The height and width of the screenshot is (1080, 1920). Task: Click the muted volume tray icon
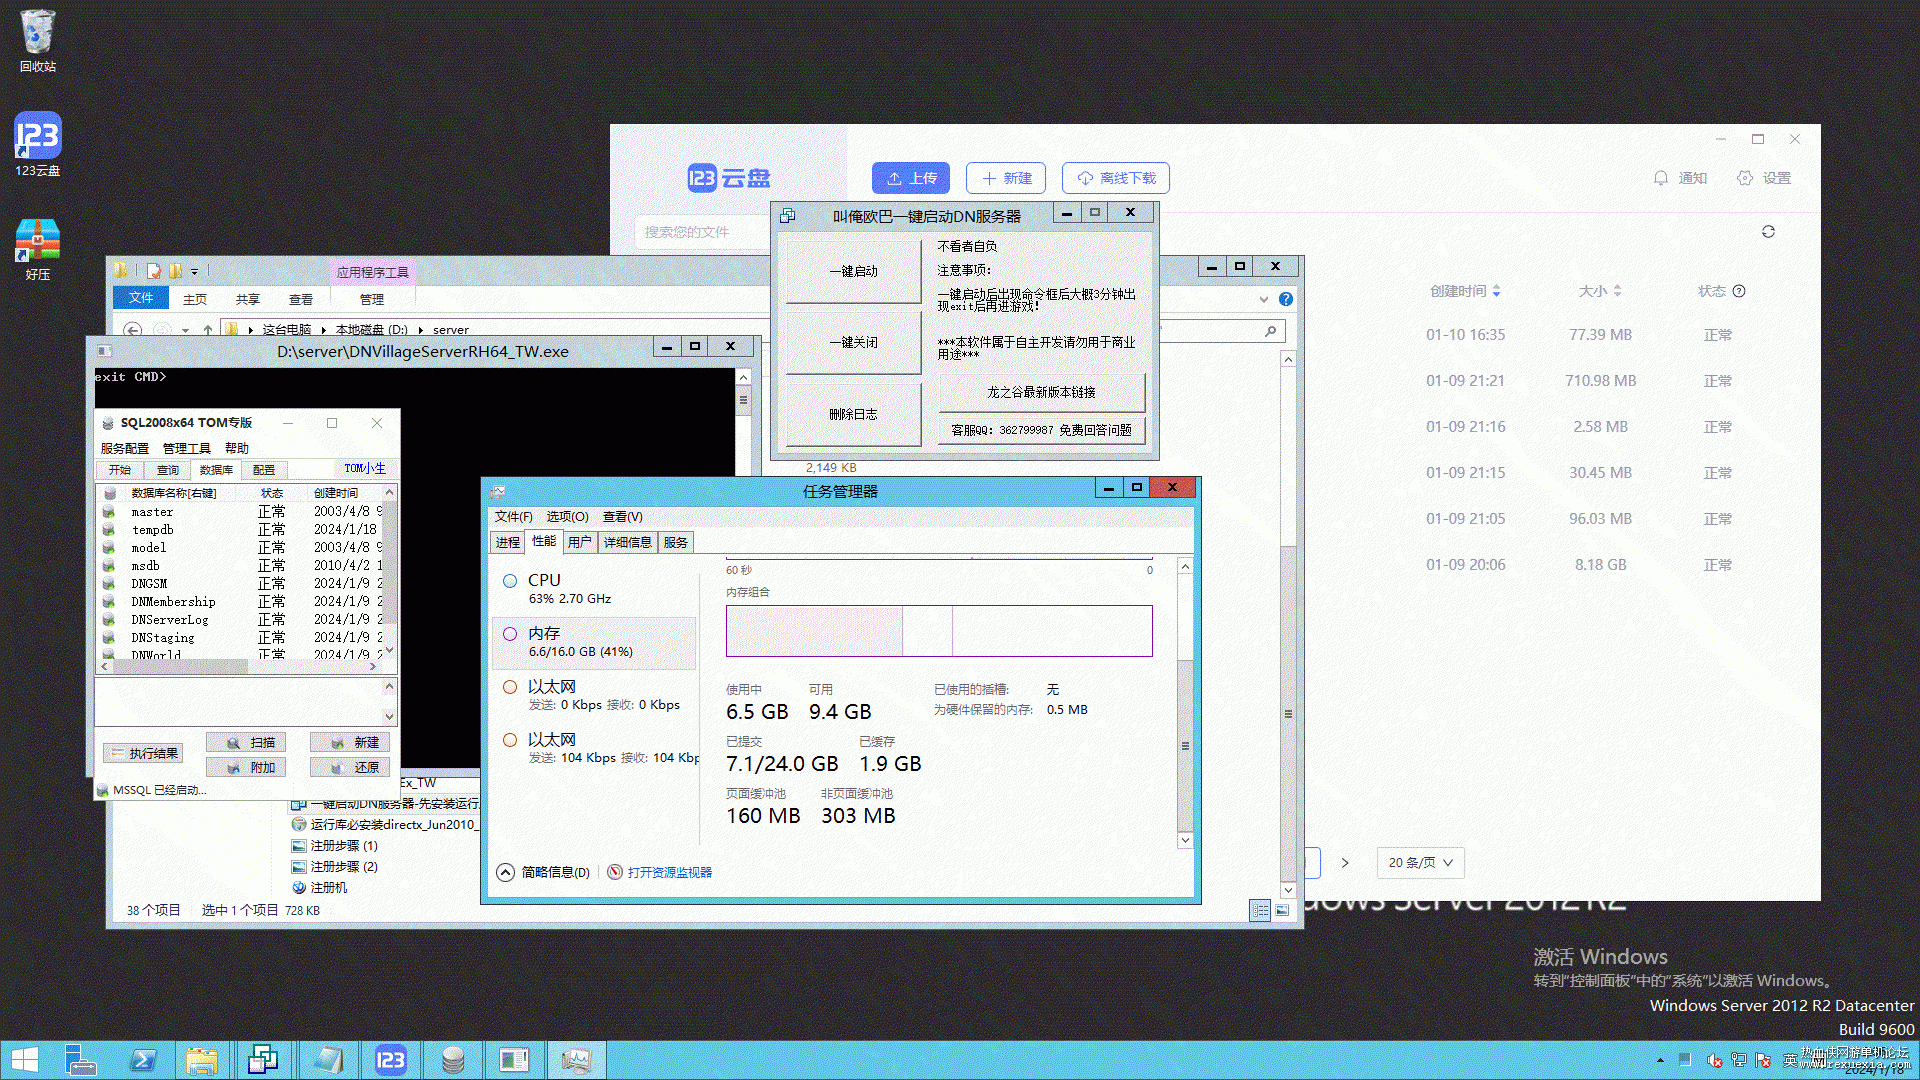[1714, 1060]
